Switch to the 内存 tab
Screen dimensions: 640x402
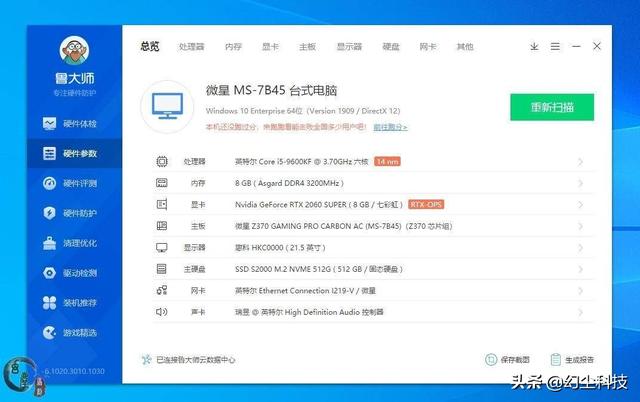(233, 47)
